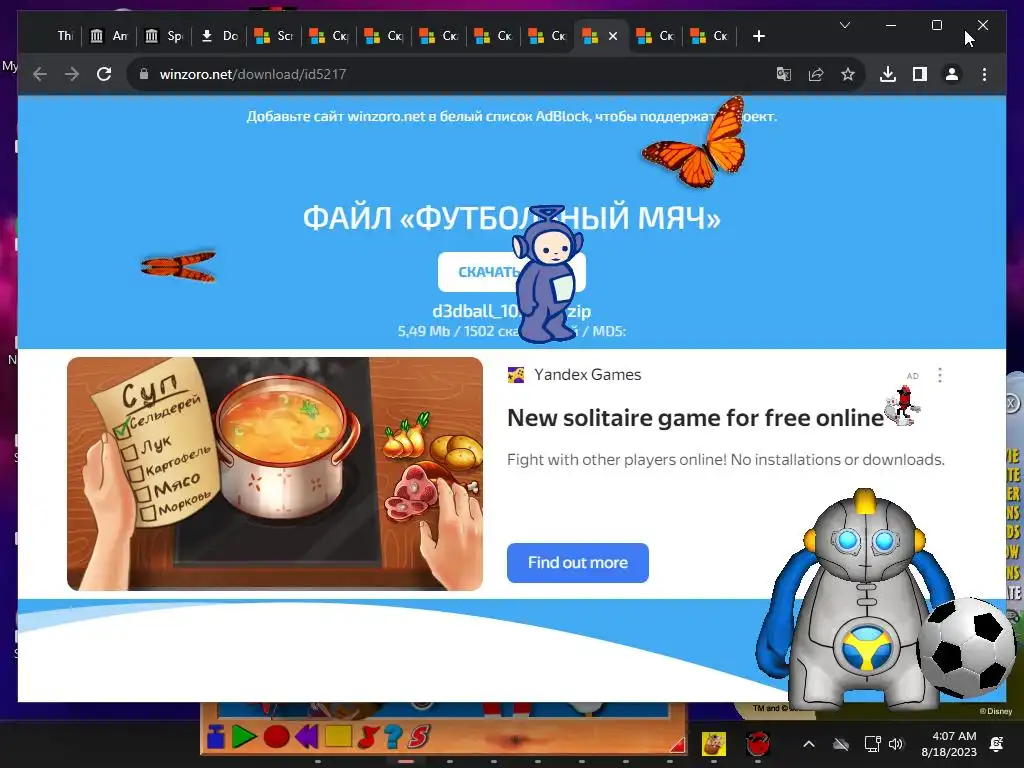Click the yellow square stop button
The height and width of the screenshot is (768, 1024).
pos(338,737)
